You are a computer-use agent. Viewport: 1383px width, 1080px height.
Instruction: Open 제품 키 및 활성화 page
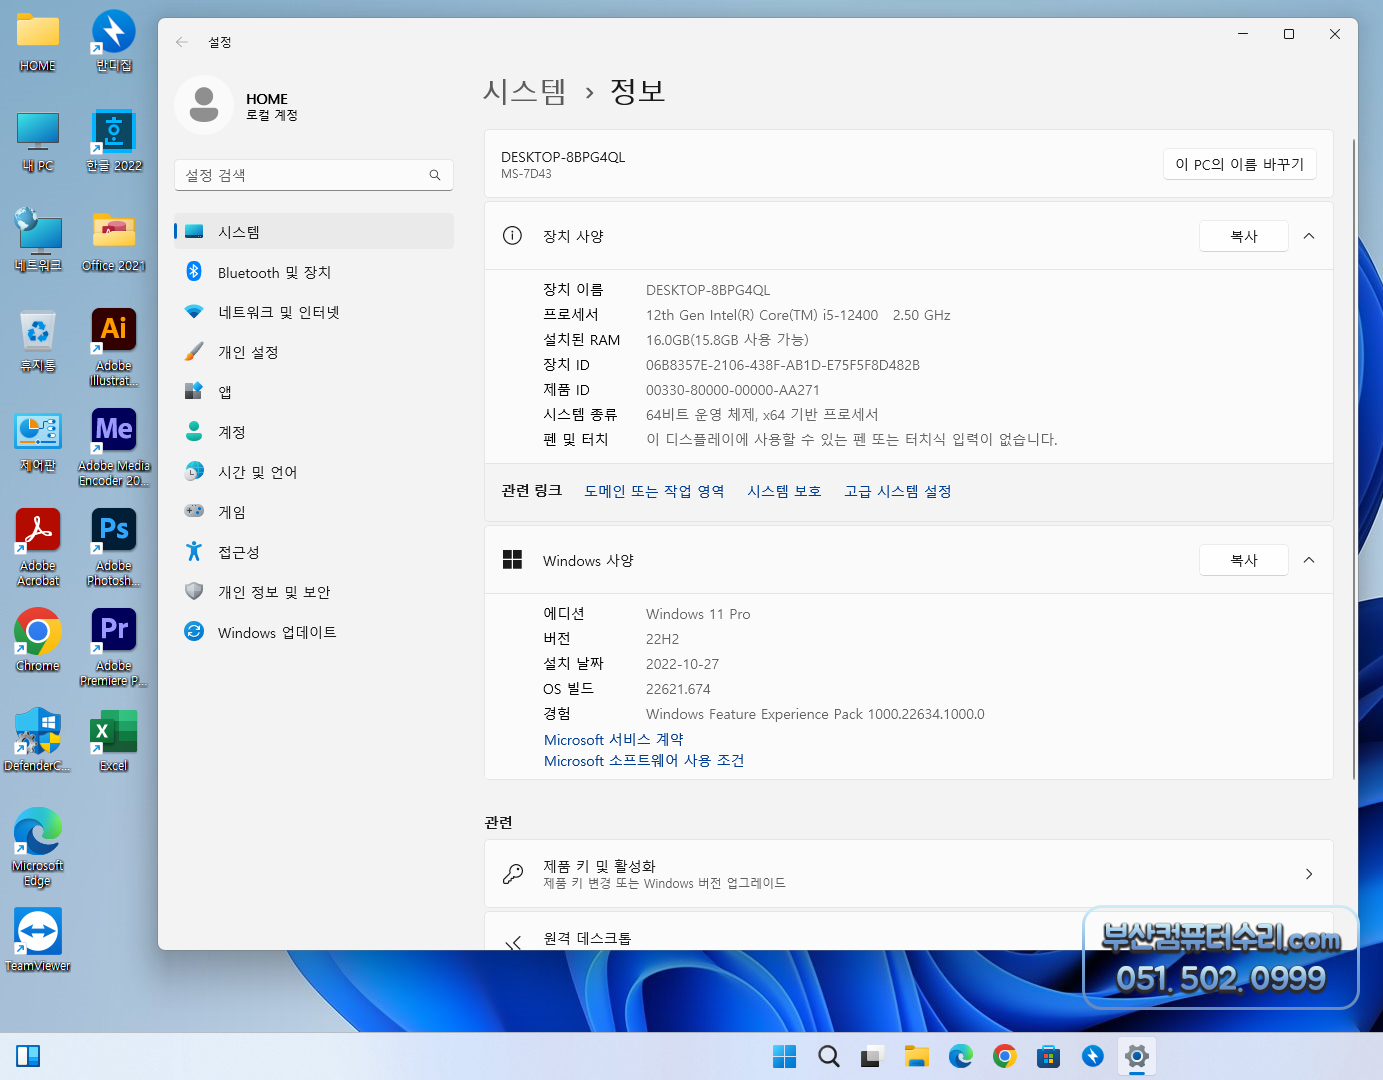[909, 874]
